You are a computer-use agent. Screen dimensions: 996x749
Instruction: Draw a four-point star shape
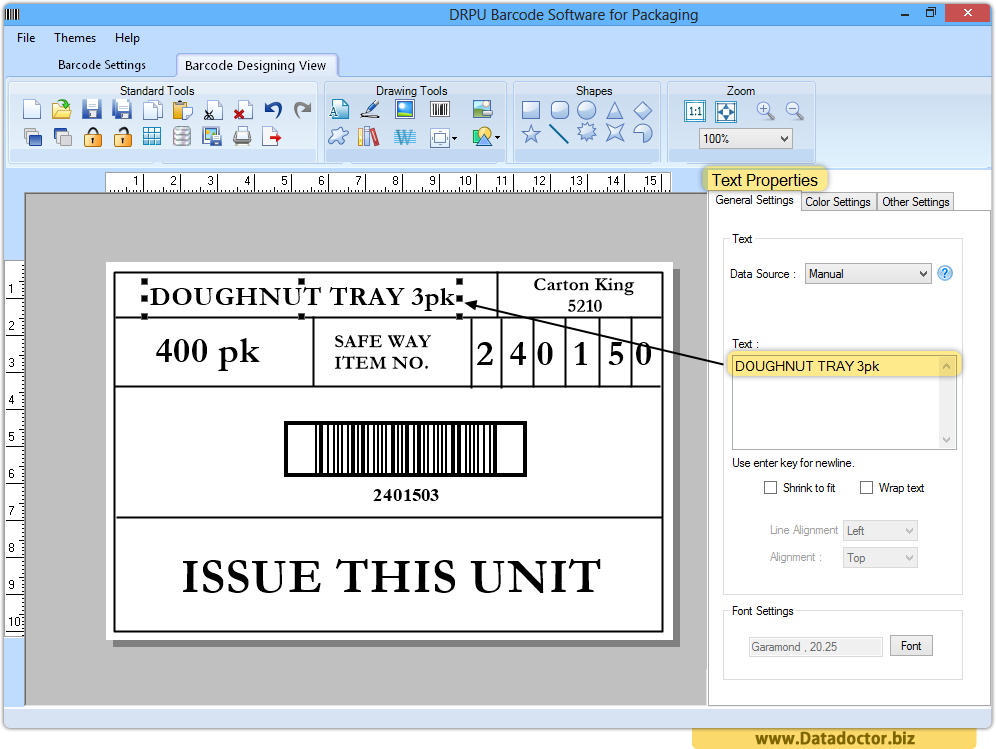coord(615,132)
